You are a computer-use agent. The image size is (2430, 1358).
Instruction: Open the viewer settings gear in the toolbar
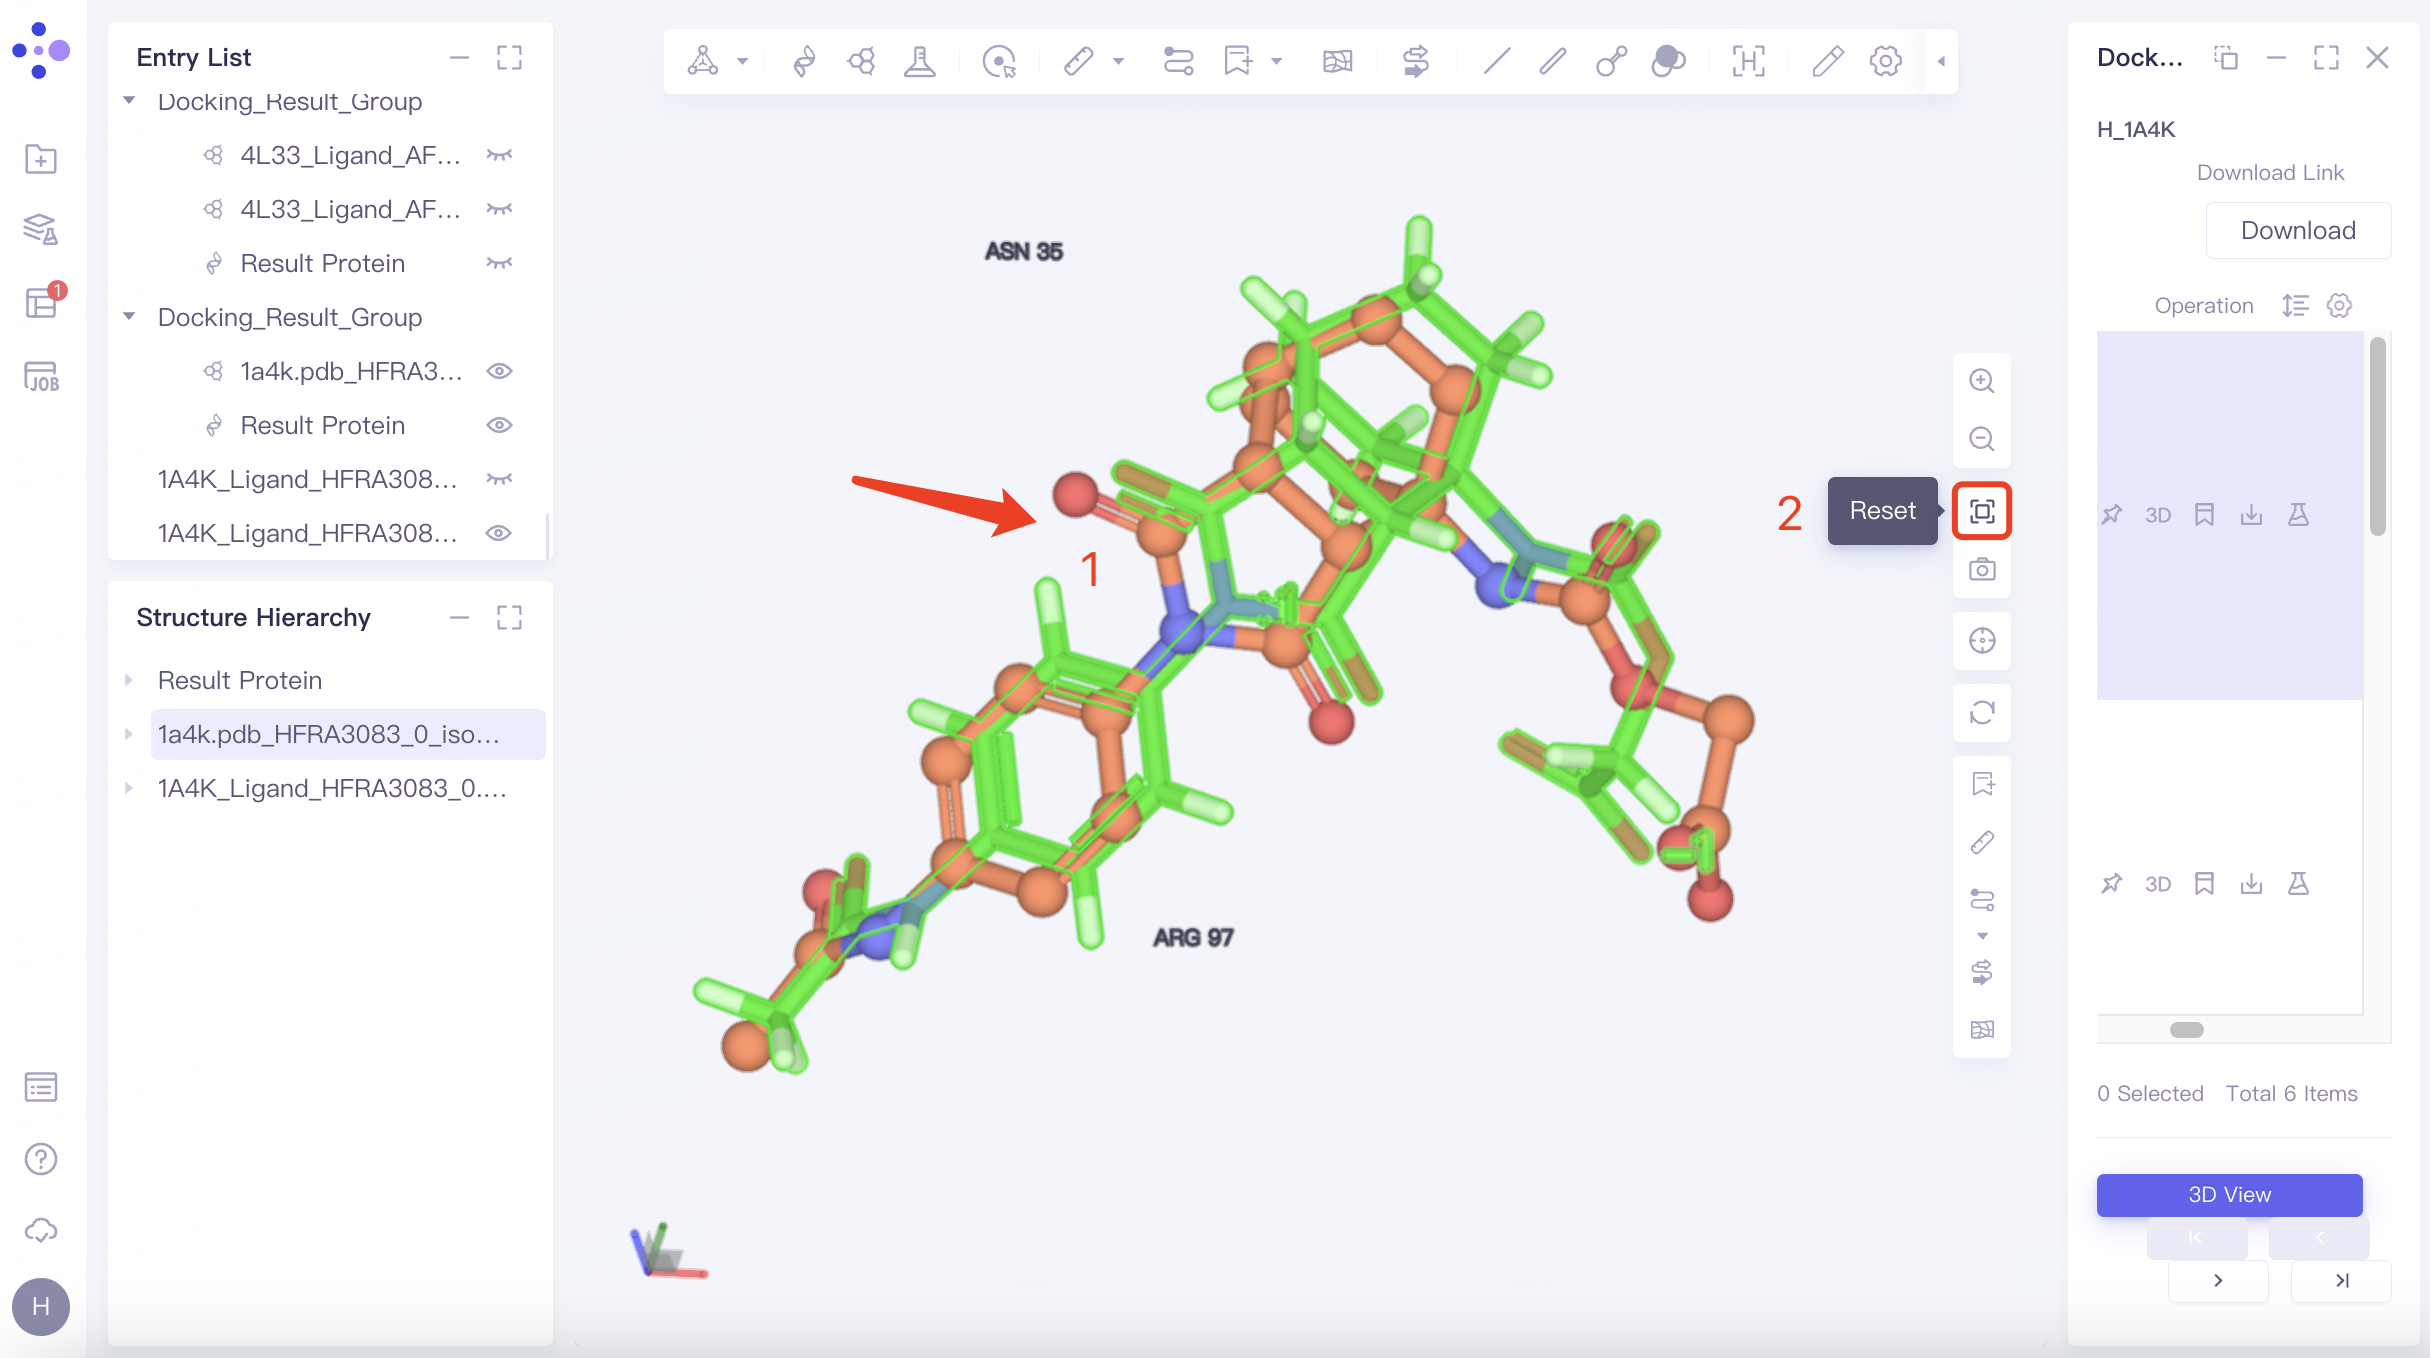click(x=1885, y=61)
